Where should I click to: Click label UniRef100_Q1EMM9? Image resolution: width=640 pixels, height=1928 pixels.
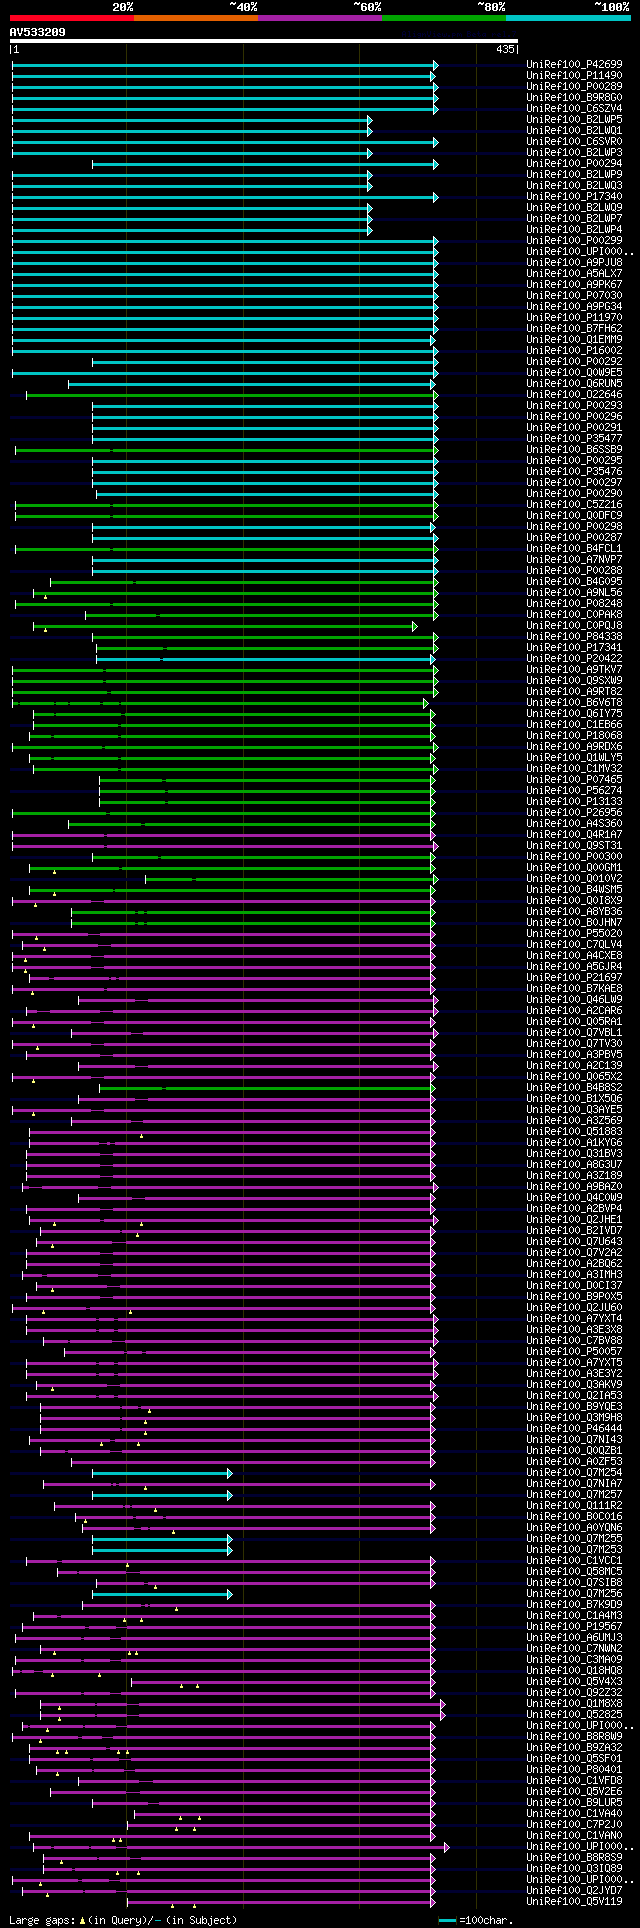(x=574, y=340)
